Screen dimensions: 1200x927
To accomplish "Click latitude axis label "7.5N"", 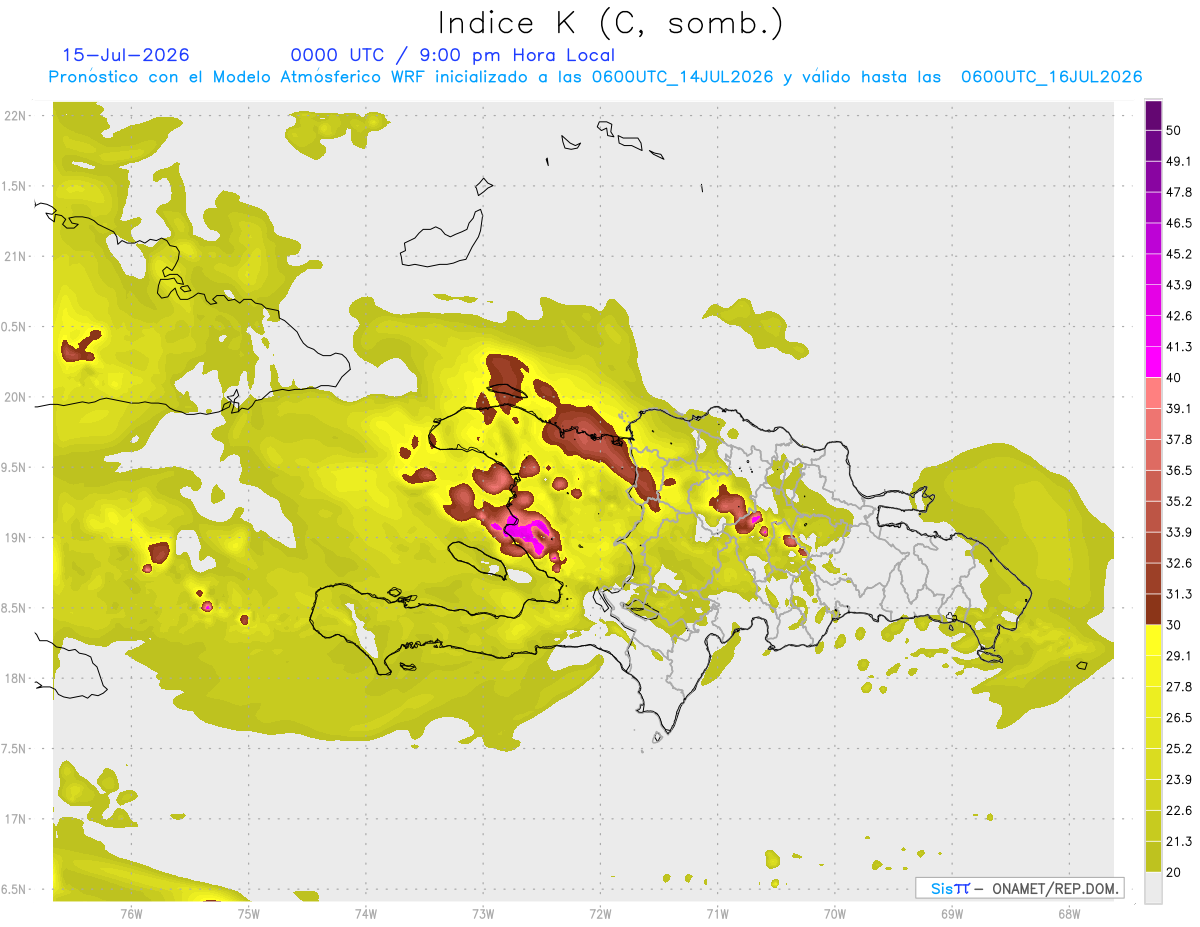I will [x=13, y=748].
